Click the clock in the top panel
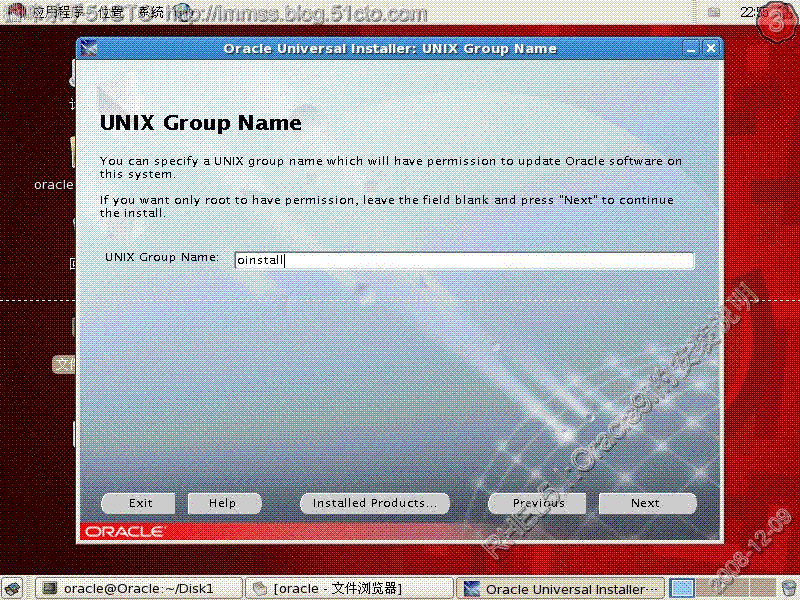800x600 pixels. (x=753, y=12)
